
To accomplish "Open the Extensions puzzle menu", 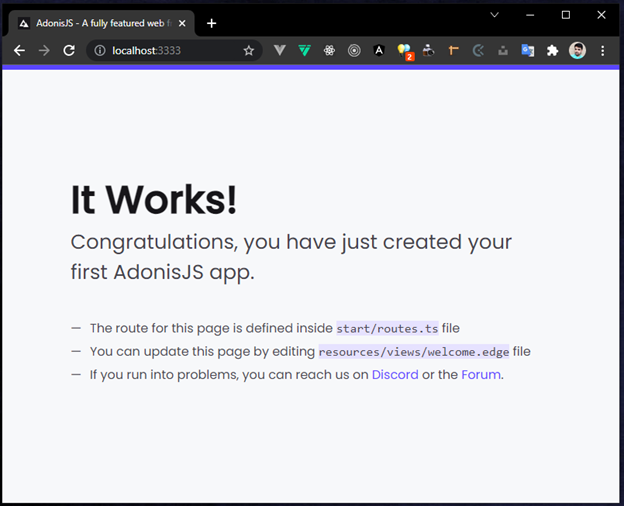I will click(552, 51).
